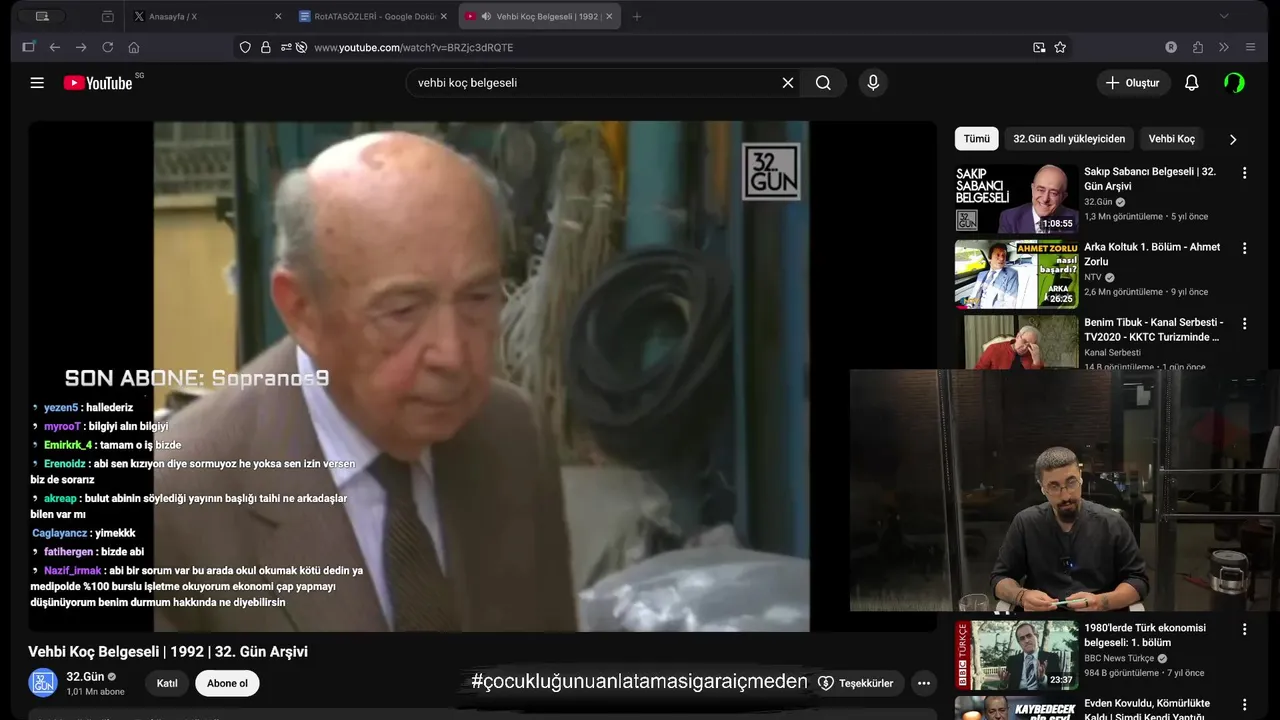1280x720 pixels.
Task: Open the 32.Gün channel name link
Action: [85, 677]
